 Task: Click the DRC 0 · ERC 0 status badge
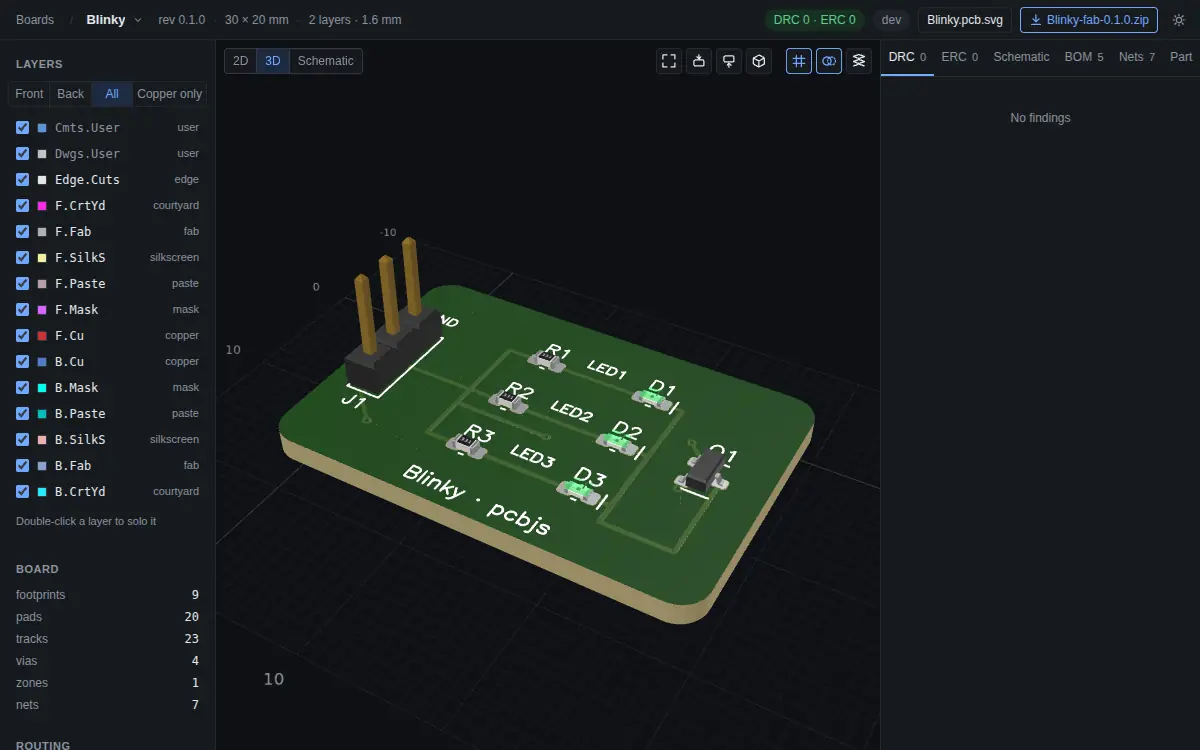[815, 20]
